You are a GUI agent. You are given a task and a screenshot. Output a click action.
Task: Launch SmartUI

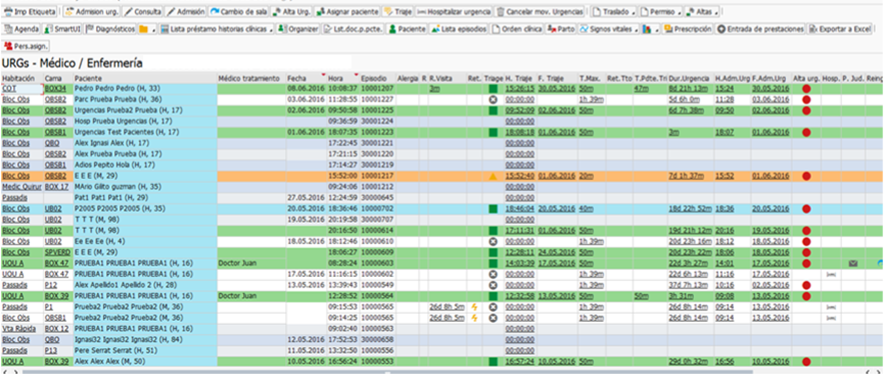tap(62, 29)
